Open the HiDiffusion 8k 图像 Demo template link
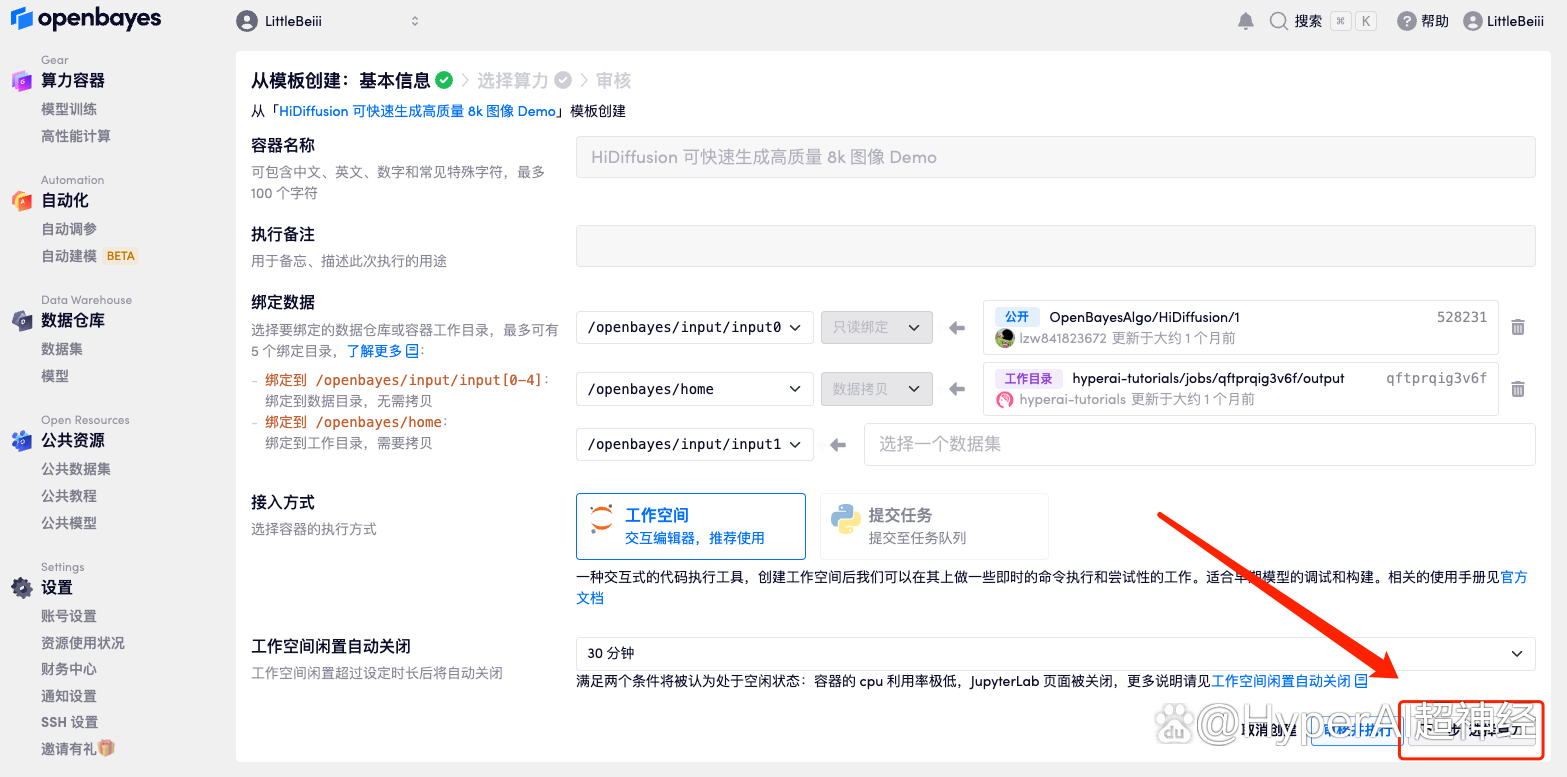This screenshot has height=777, width=1567. pyautogui.click(x=417, y=111)
